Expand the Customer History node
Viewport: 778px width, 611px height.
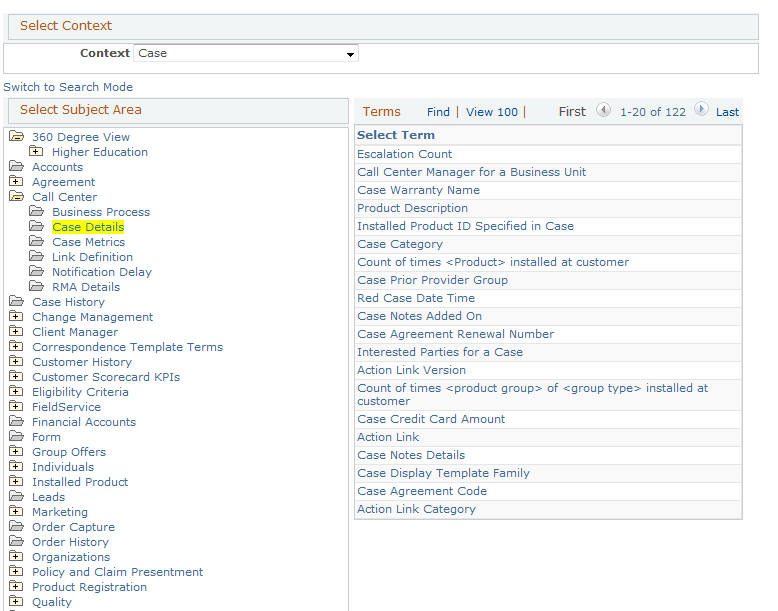16,361
